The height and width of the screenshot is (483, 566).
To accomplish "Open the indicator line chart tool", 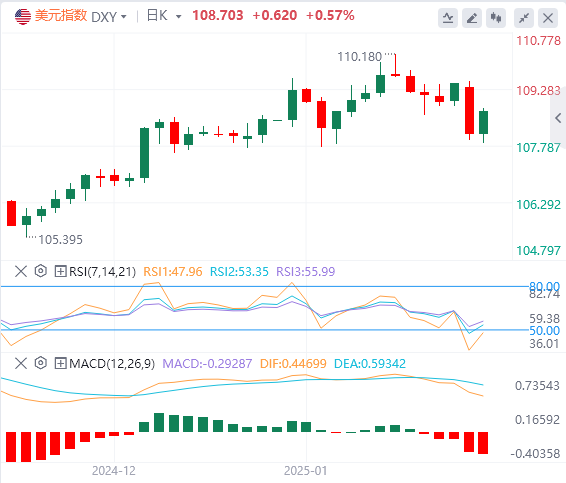I will coord(448,18).
